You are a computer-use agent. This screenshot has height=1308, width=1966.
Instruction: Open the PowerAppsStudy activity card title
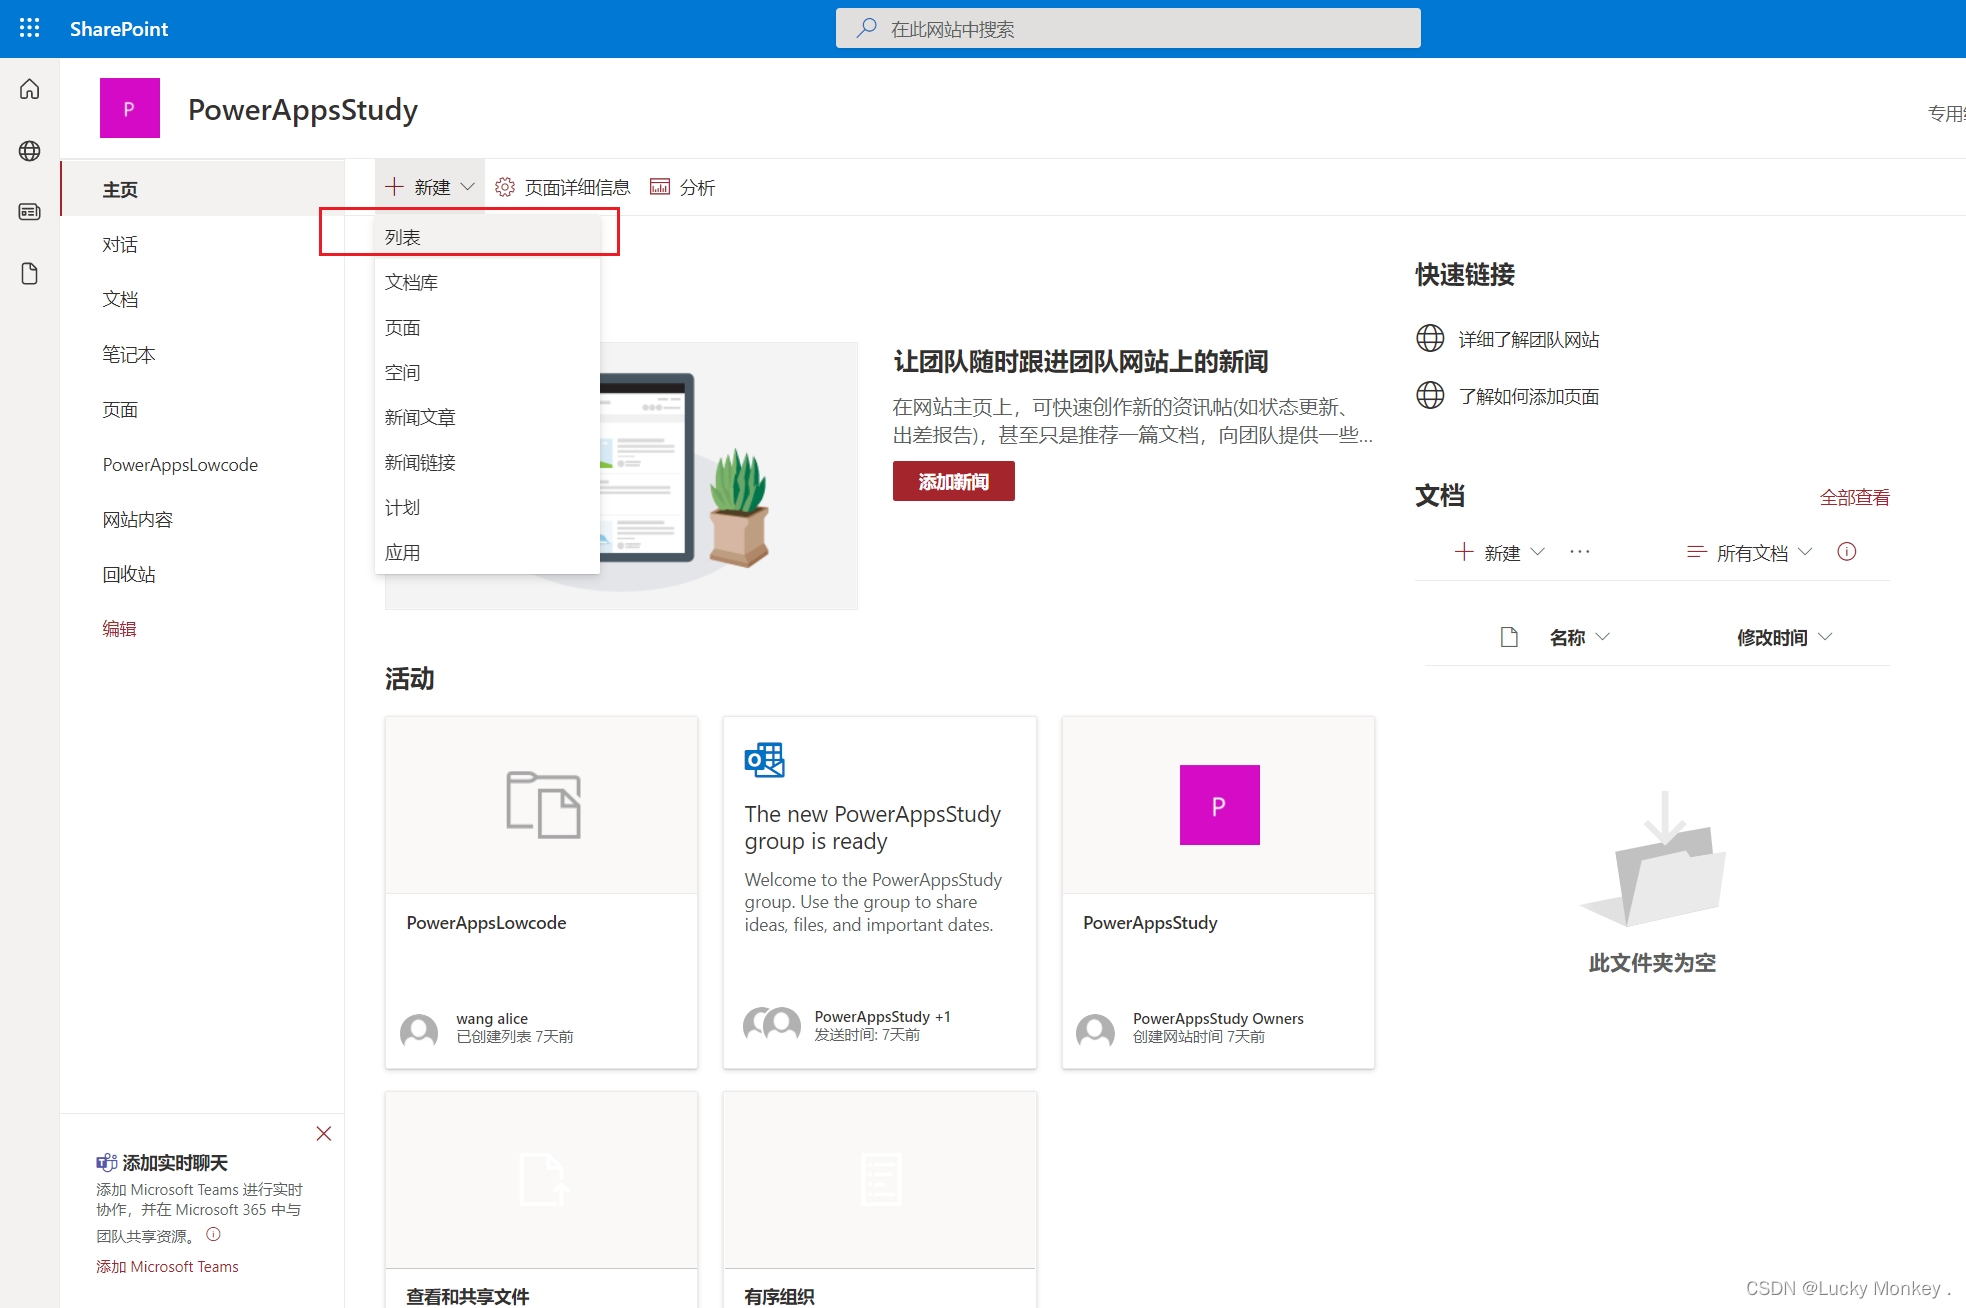tap(1150, 922)
